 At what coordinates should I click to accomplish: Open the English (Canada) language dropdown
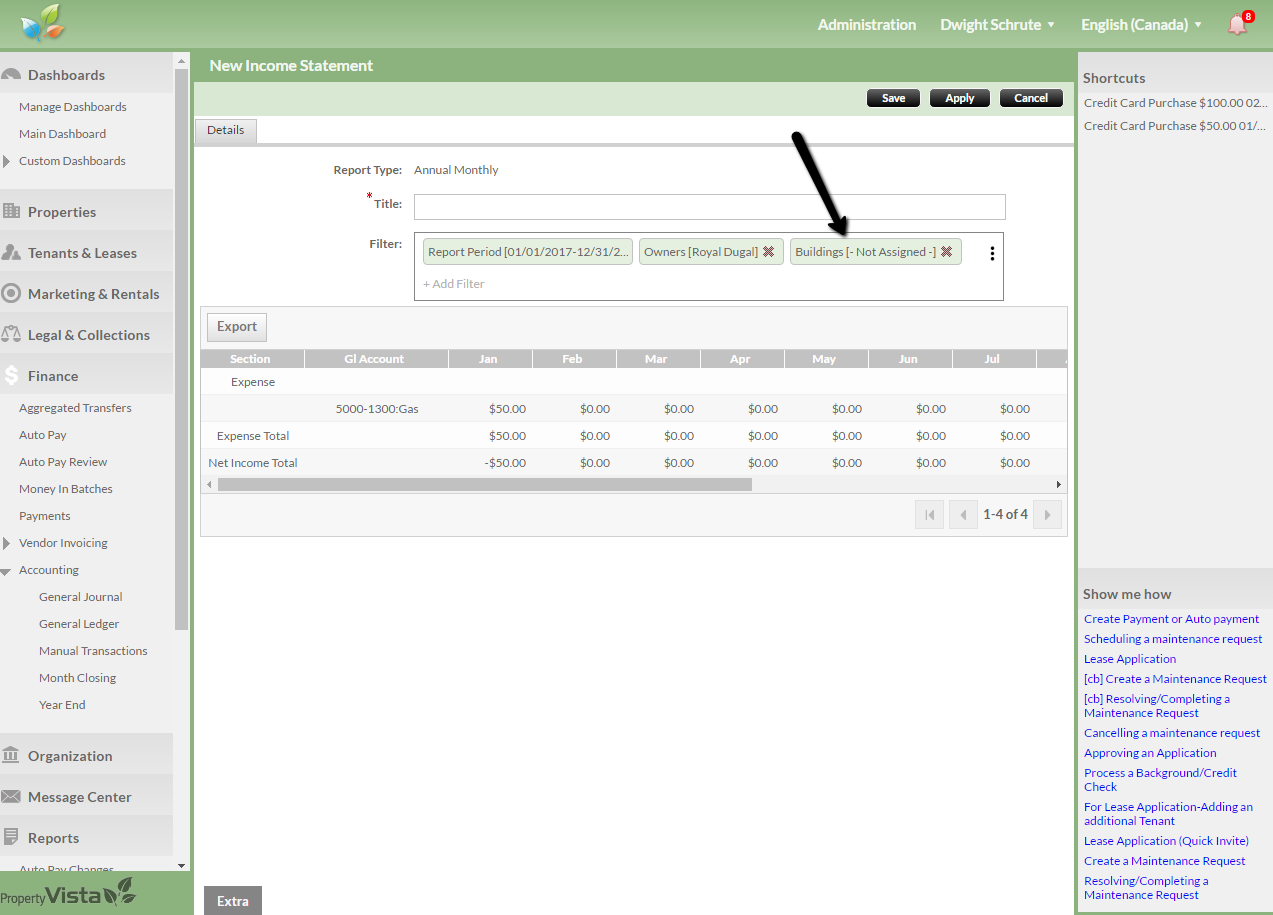[1141, 25]
